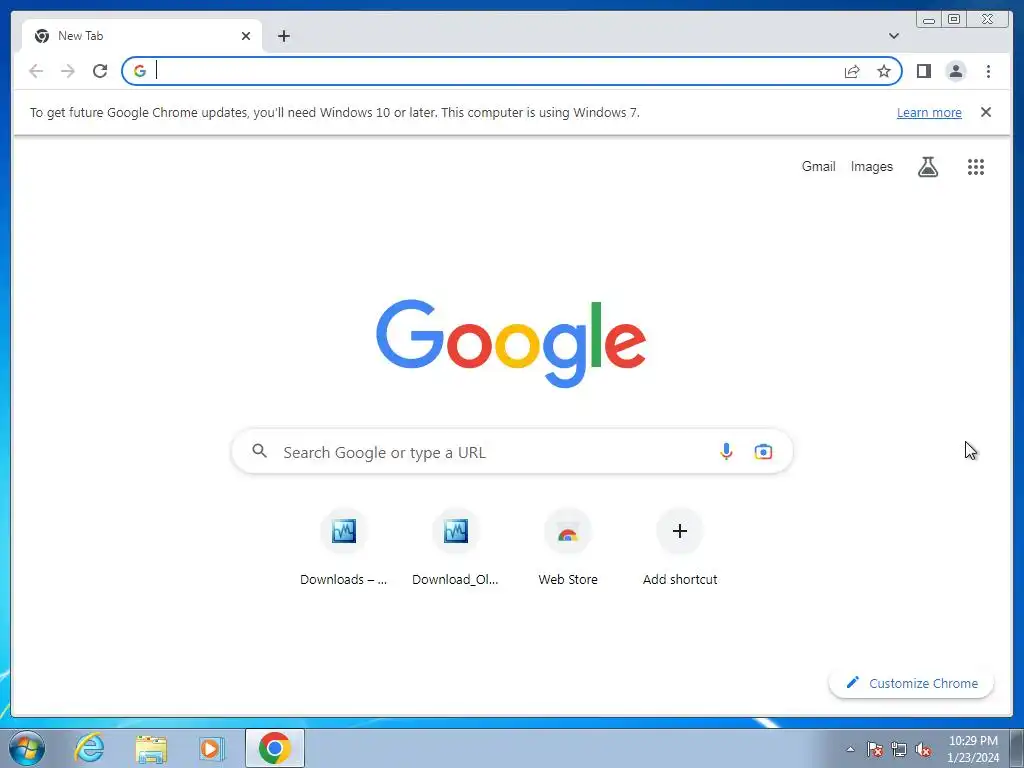The image size is (1024, 768).
Task: Click the Google logo
Action: pyautogui.click(x=511, y=343)
